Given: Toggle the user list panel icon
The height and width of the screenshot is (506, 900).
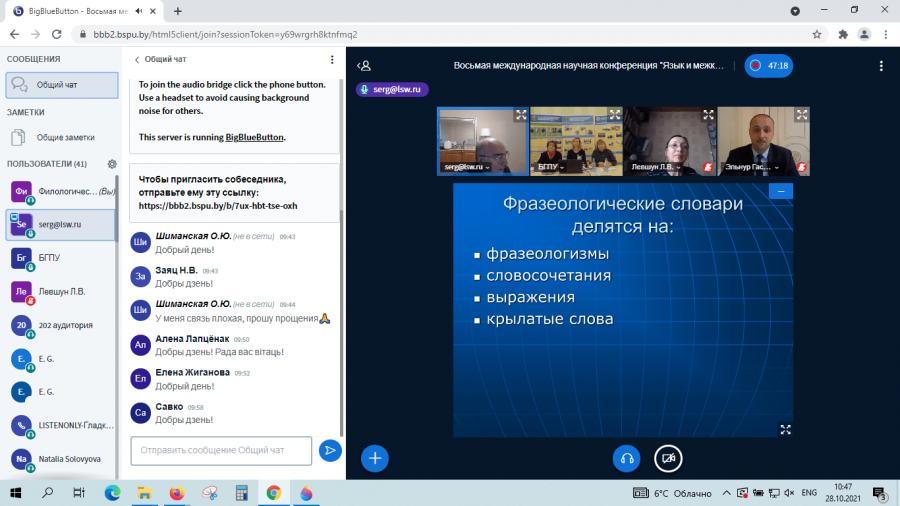Looking at the screenshot, I should click(364, 66).
